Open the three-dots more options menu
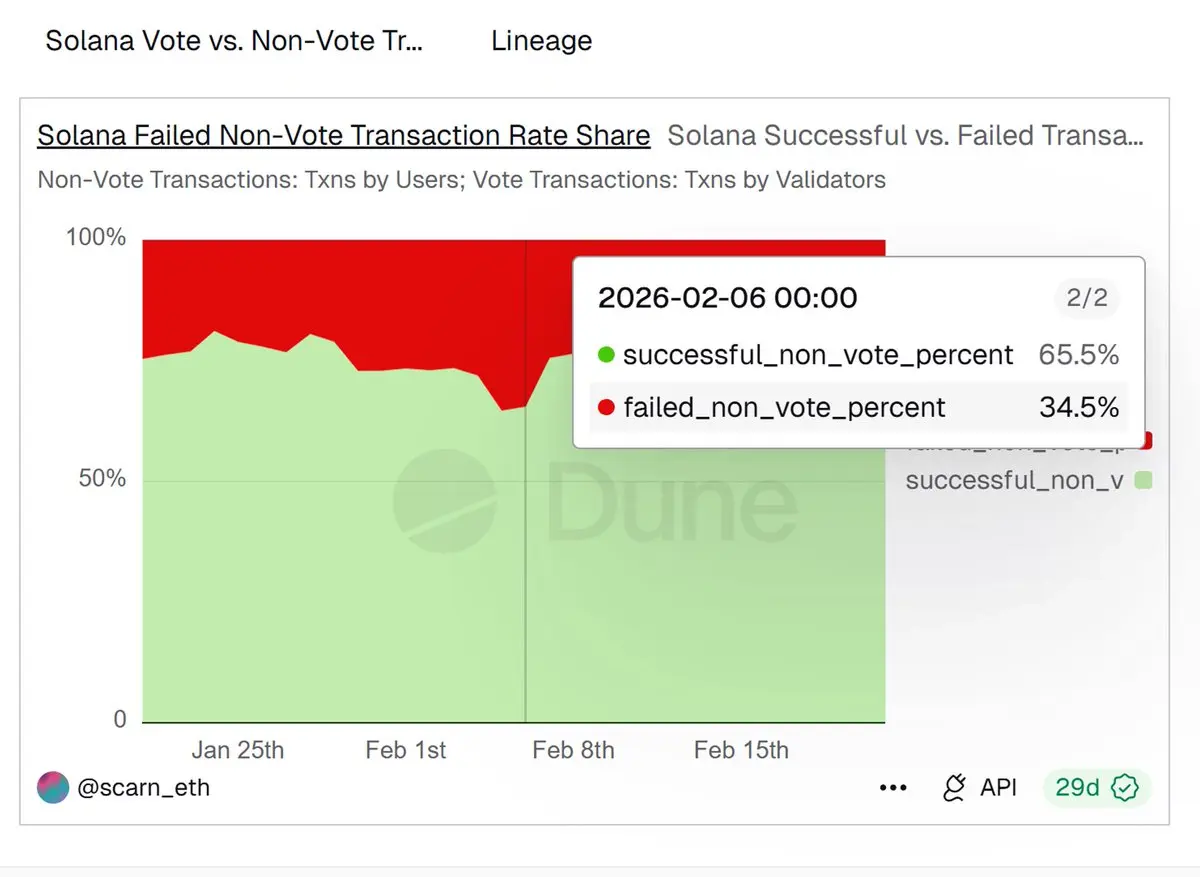The width and height of the screenshot is (1200, 877). (x=893, y=788)
